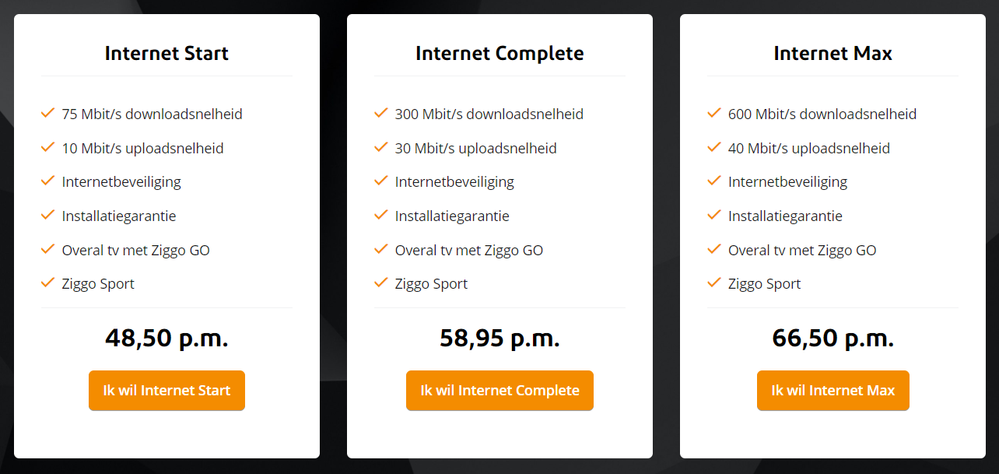Select the 'Internet Start' plan heading
Image resolution: width=999 pixels, height=474 pixels.
tap(166, 53)
